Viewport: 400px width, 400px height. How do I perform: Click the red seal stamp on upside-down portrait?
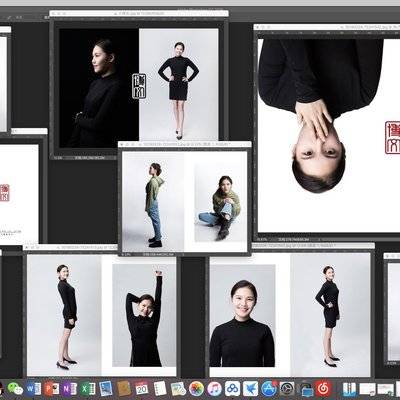point(392,137)
